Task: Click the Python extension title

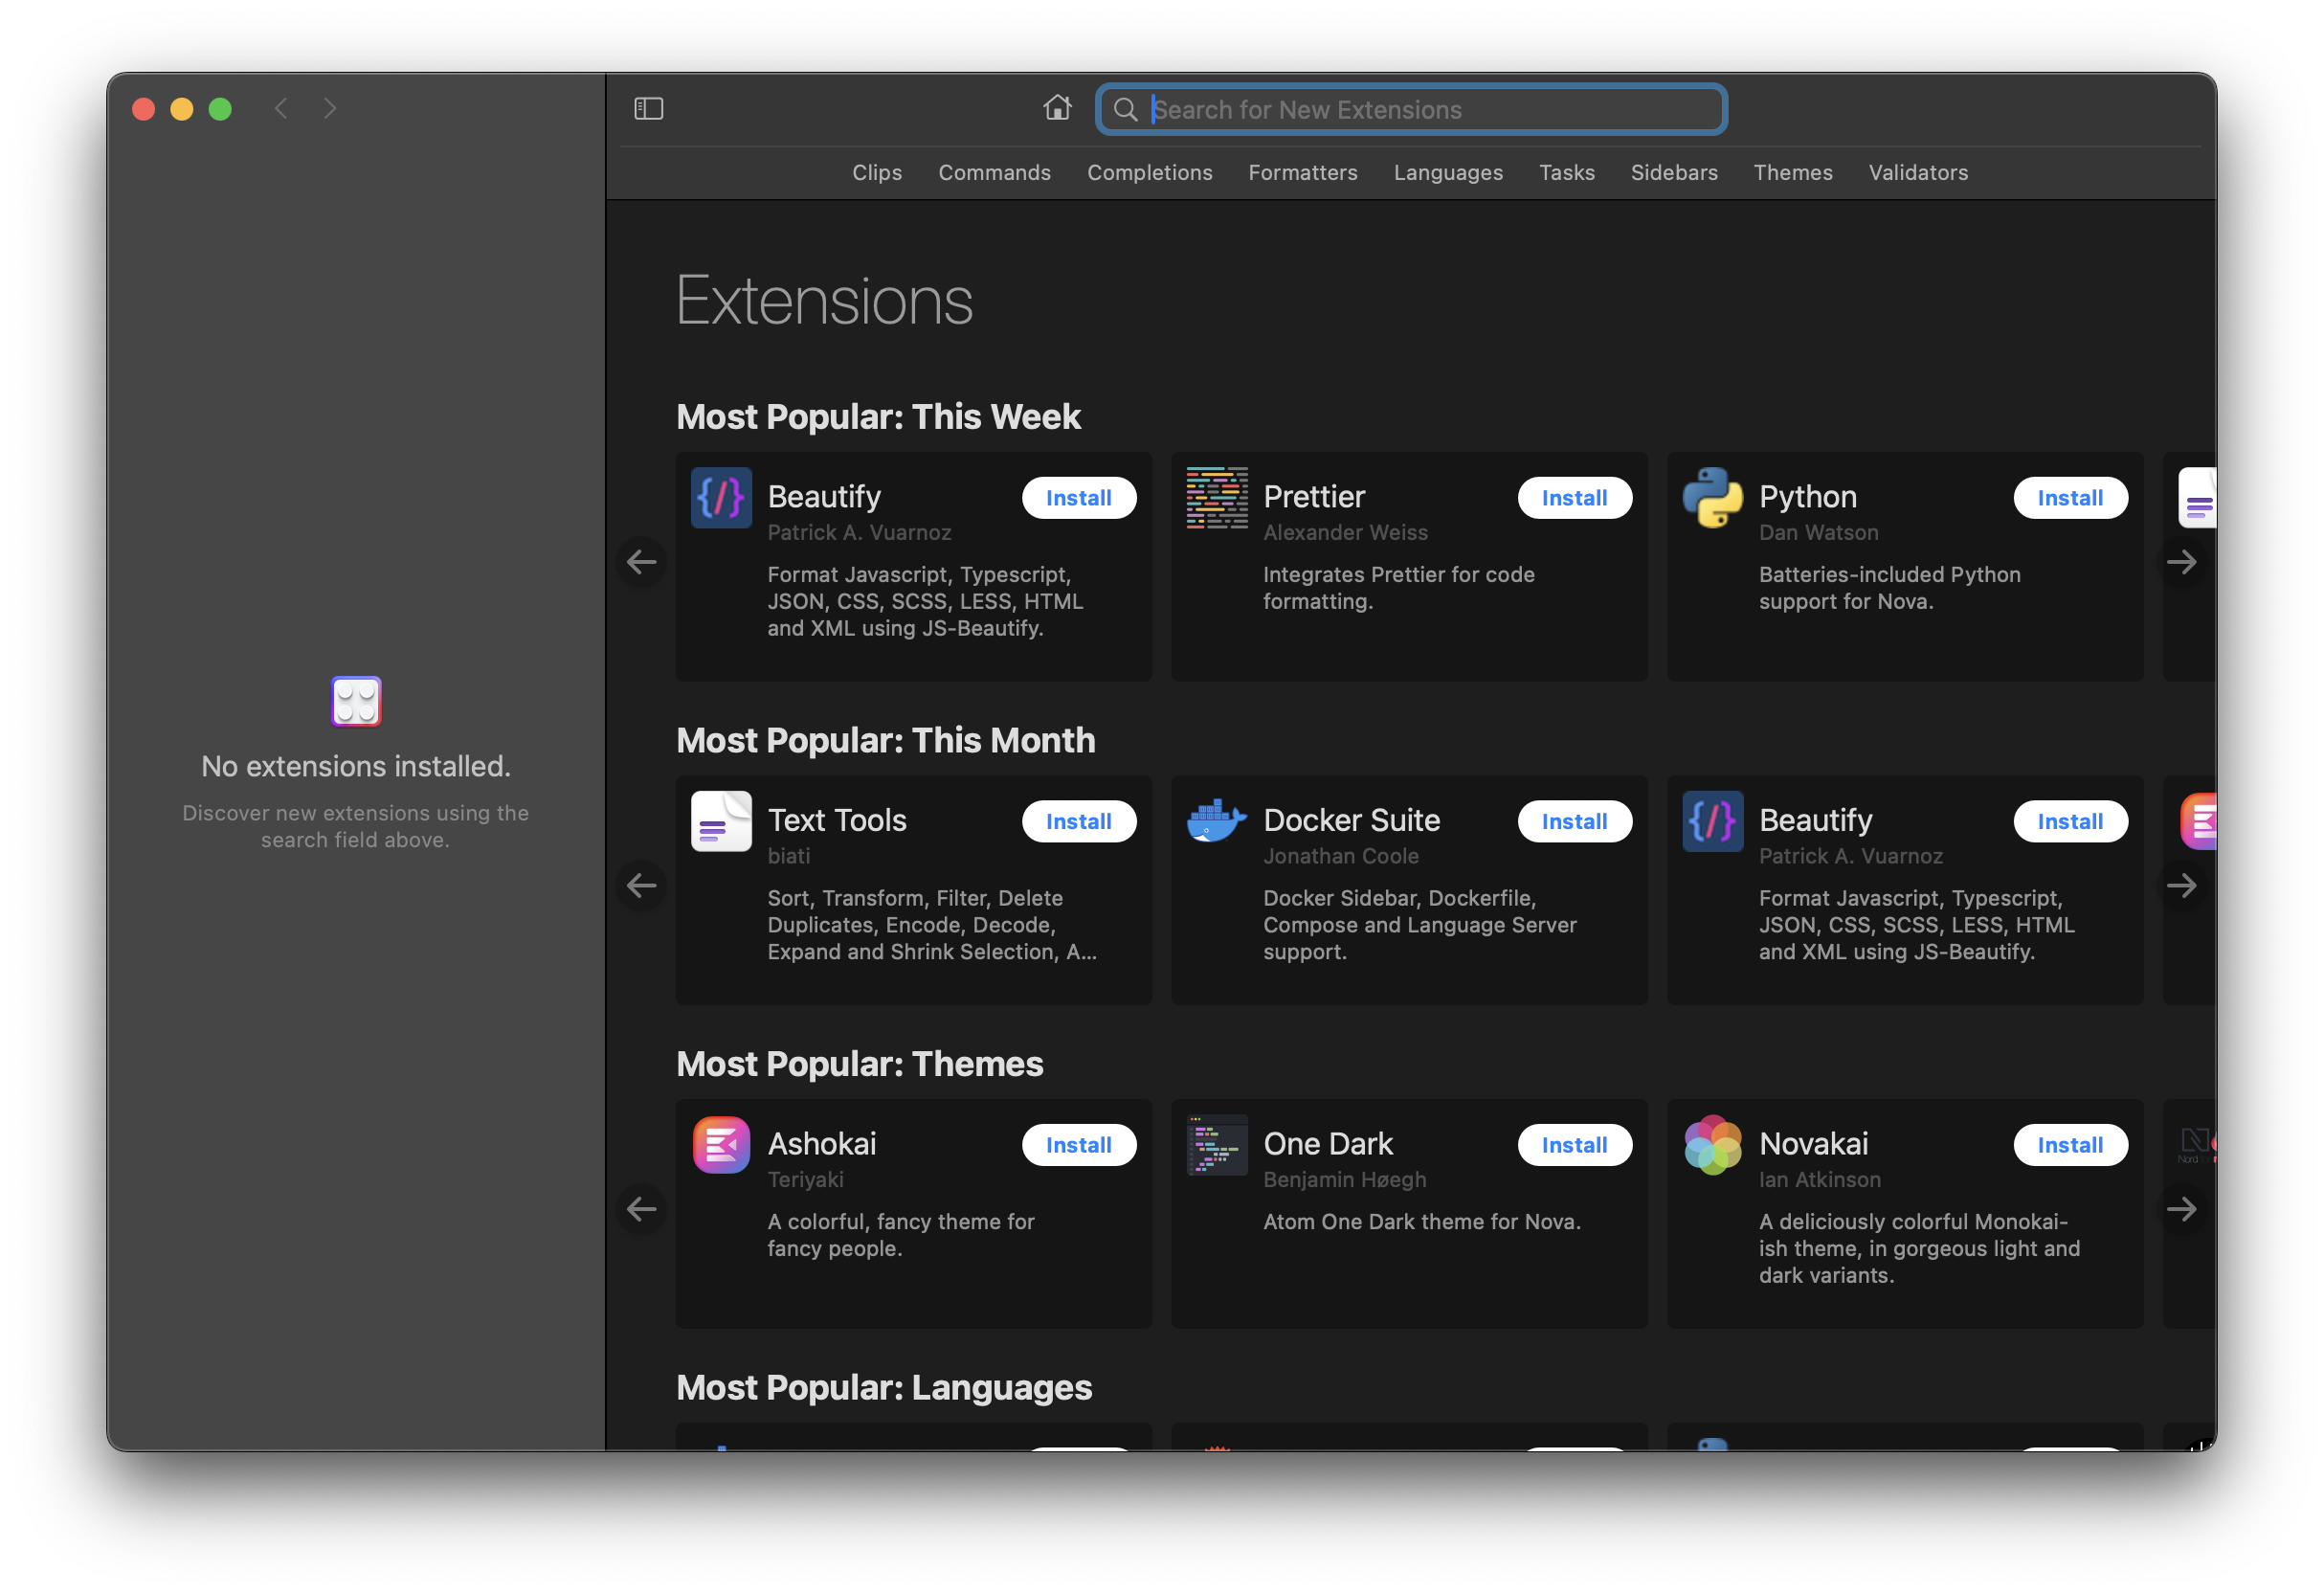Action: (1807, 496)
